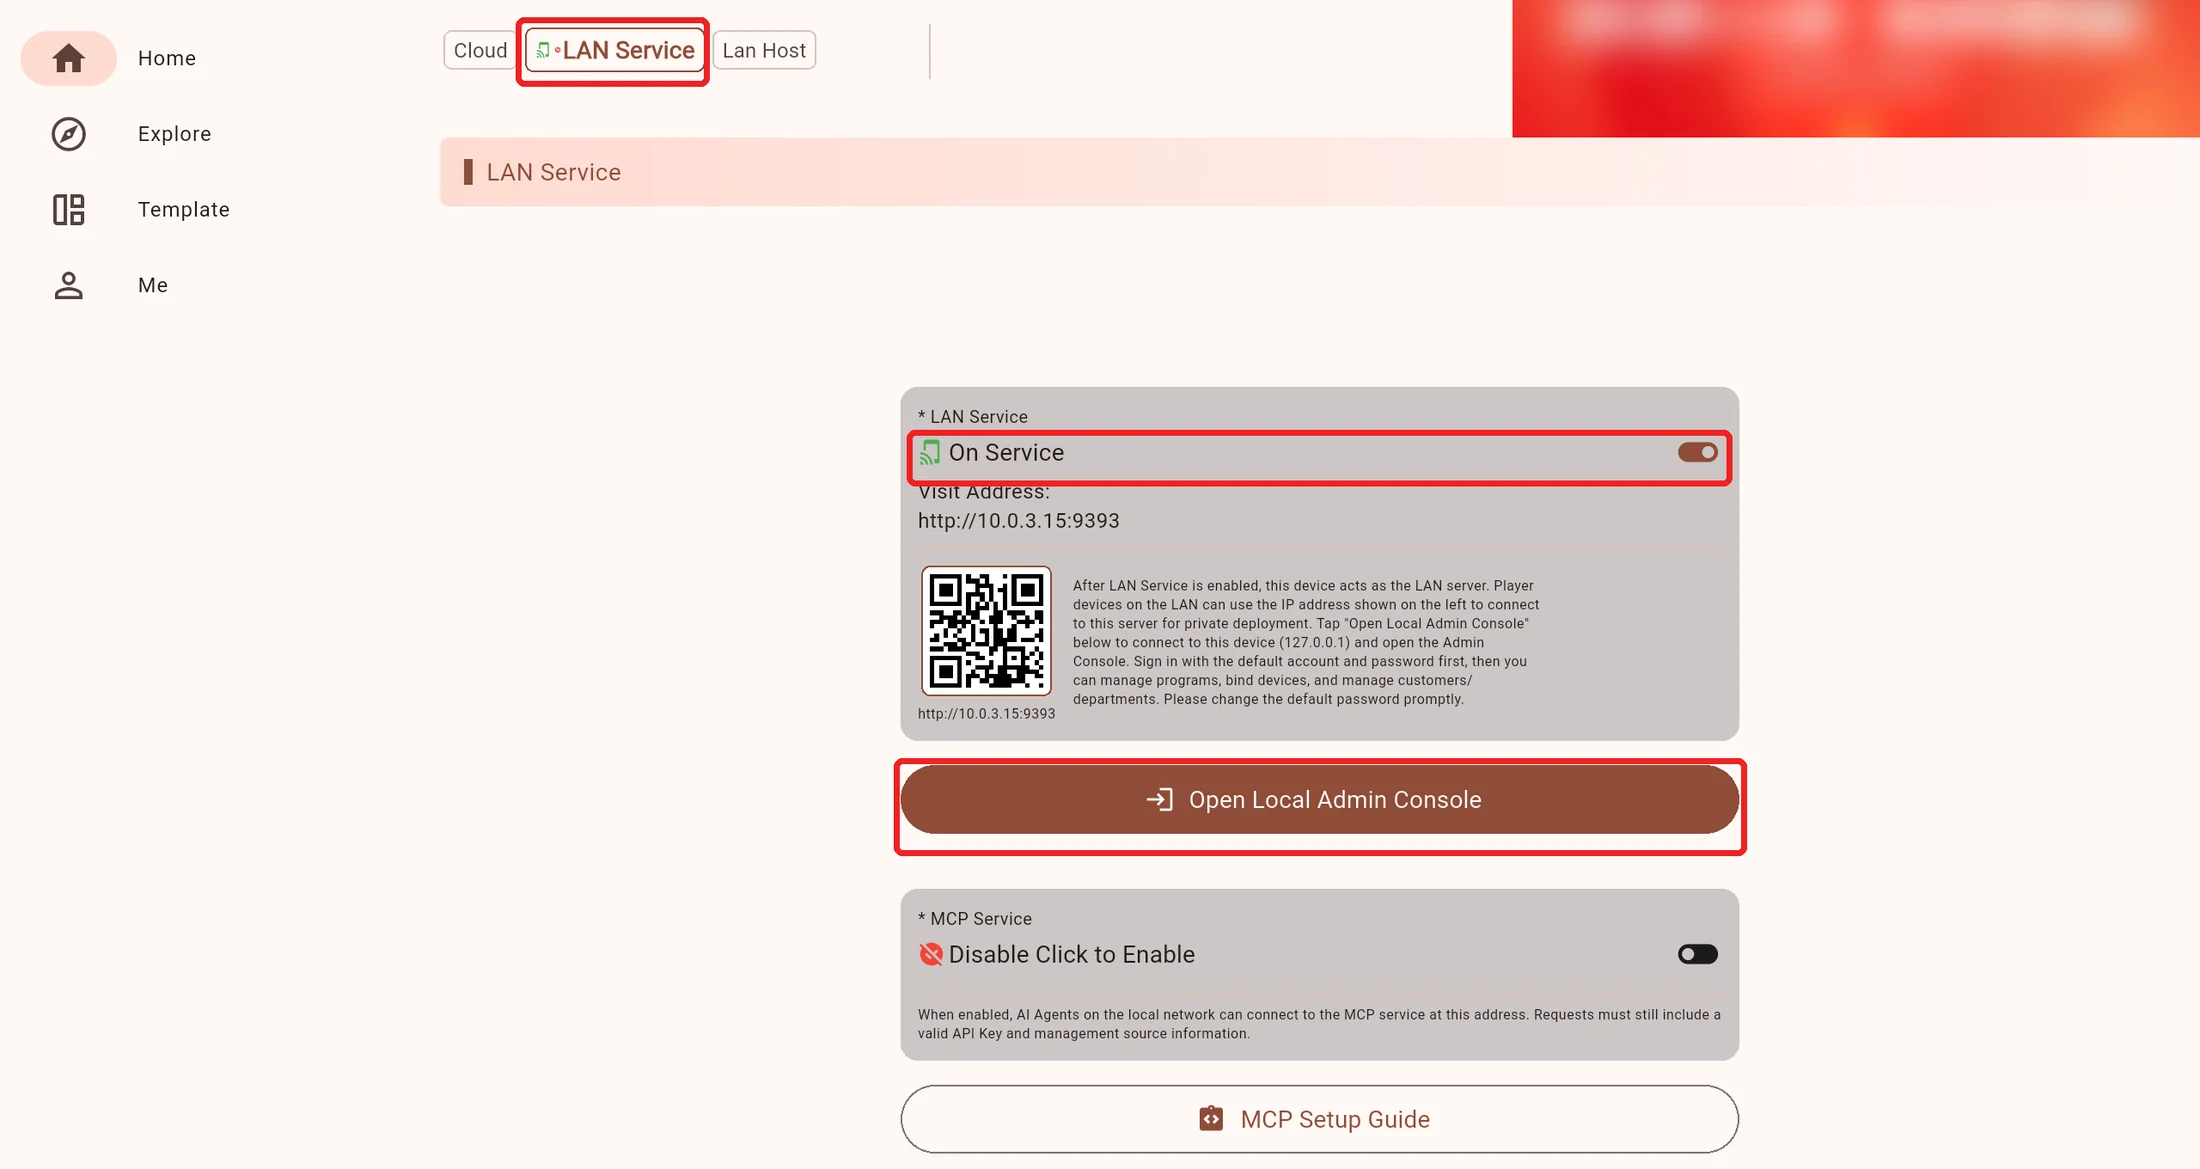
Task: Click the LAN Service description paragraph
Action: click(x=1306, y=643)
